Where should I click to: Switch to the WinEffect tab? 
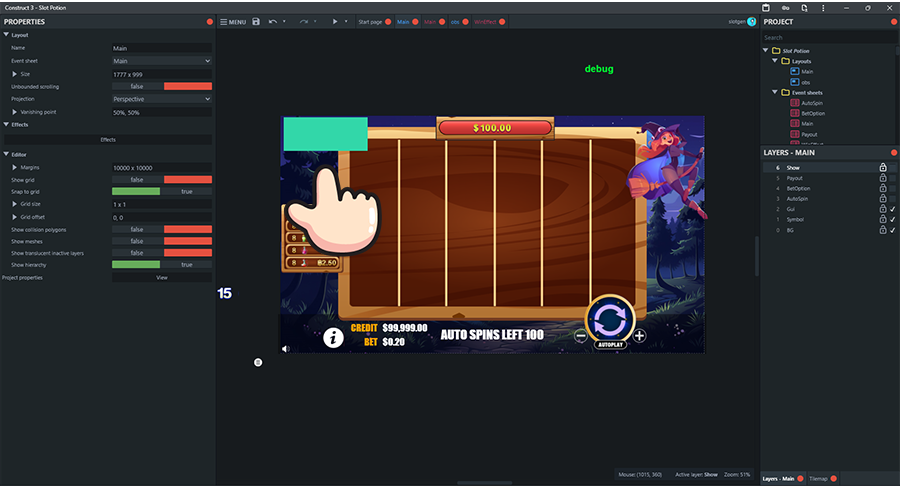point(485,22)
